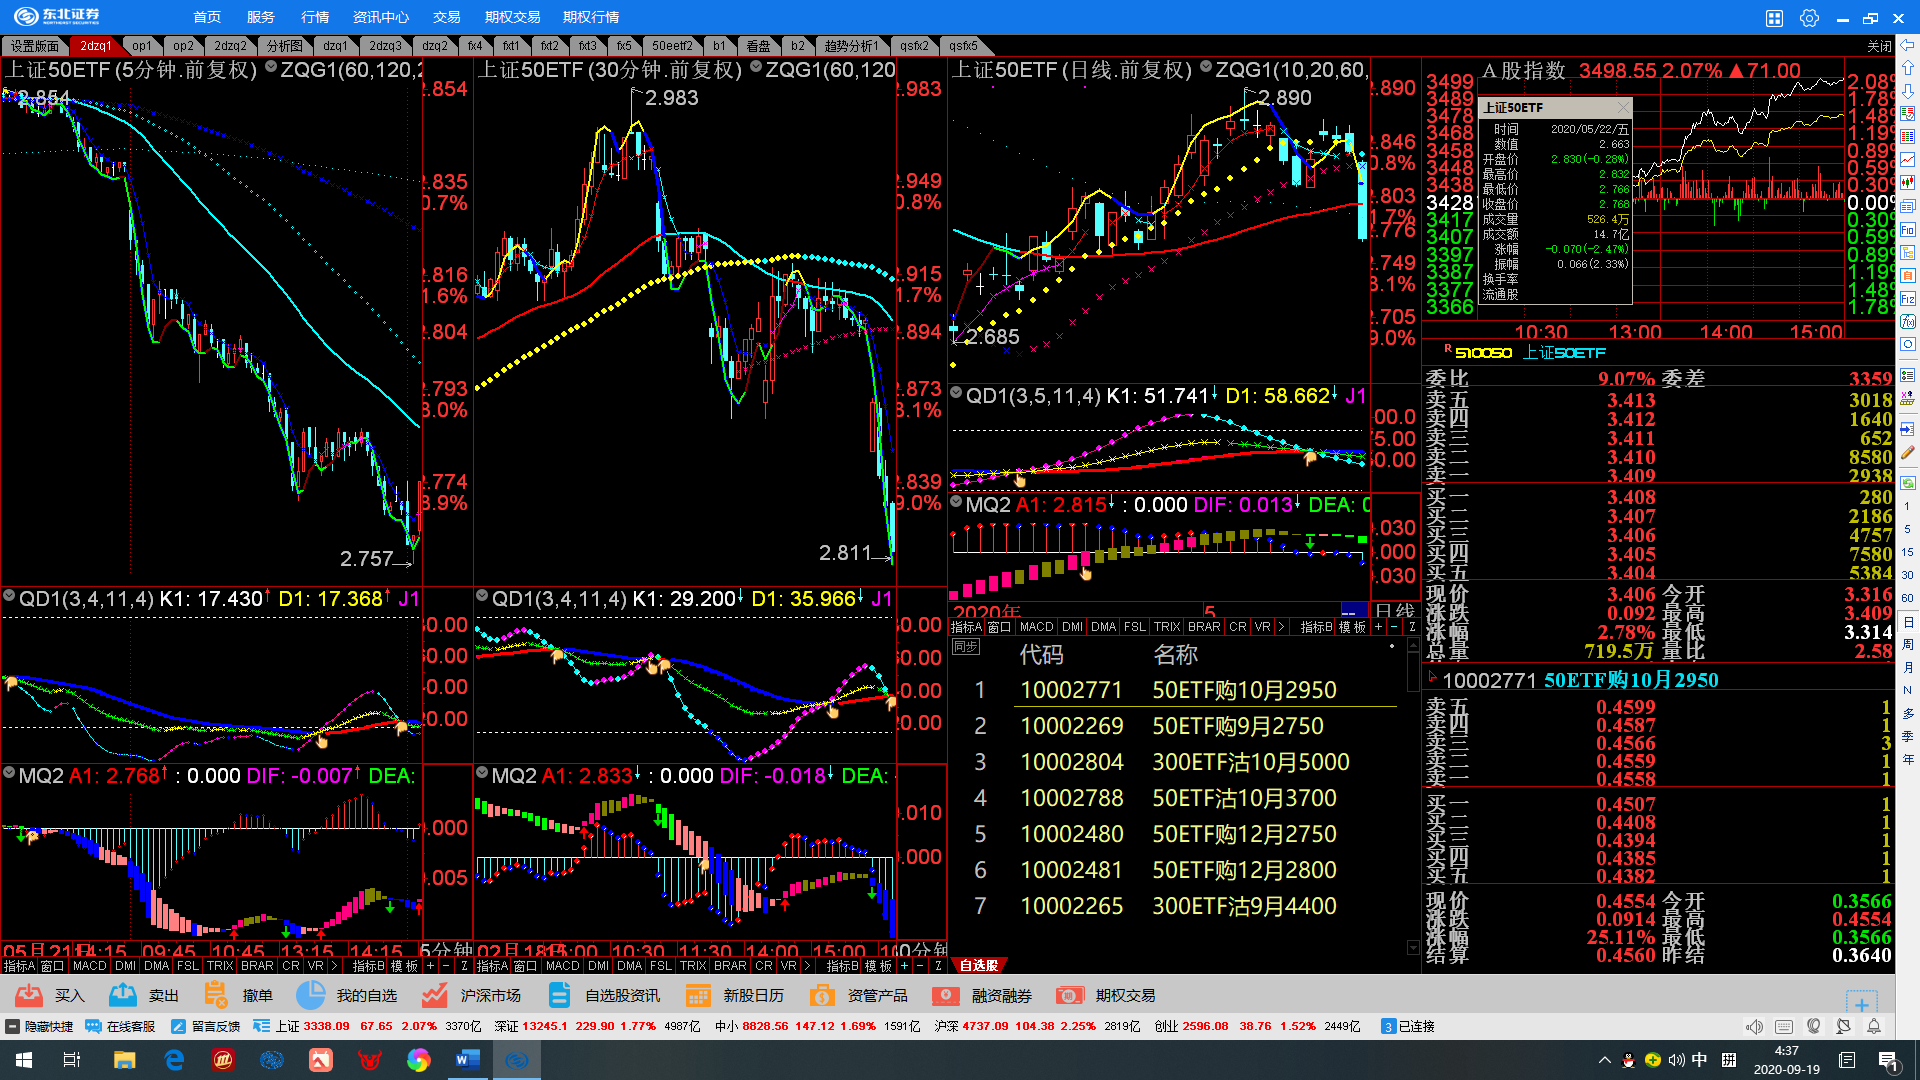Click settings gear icon in title bar

pos(1809,18)
